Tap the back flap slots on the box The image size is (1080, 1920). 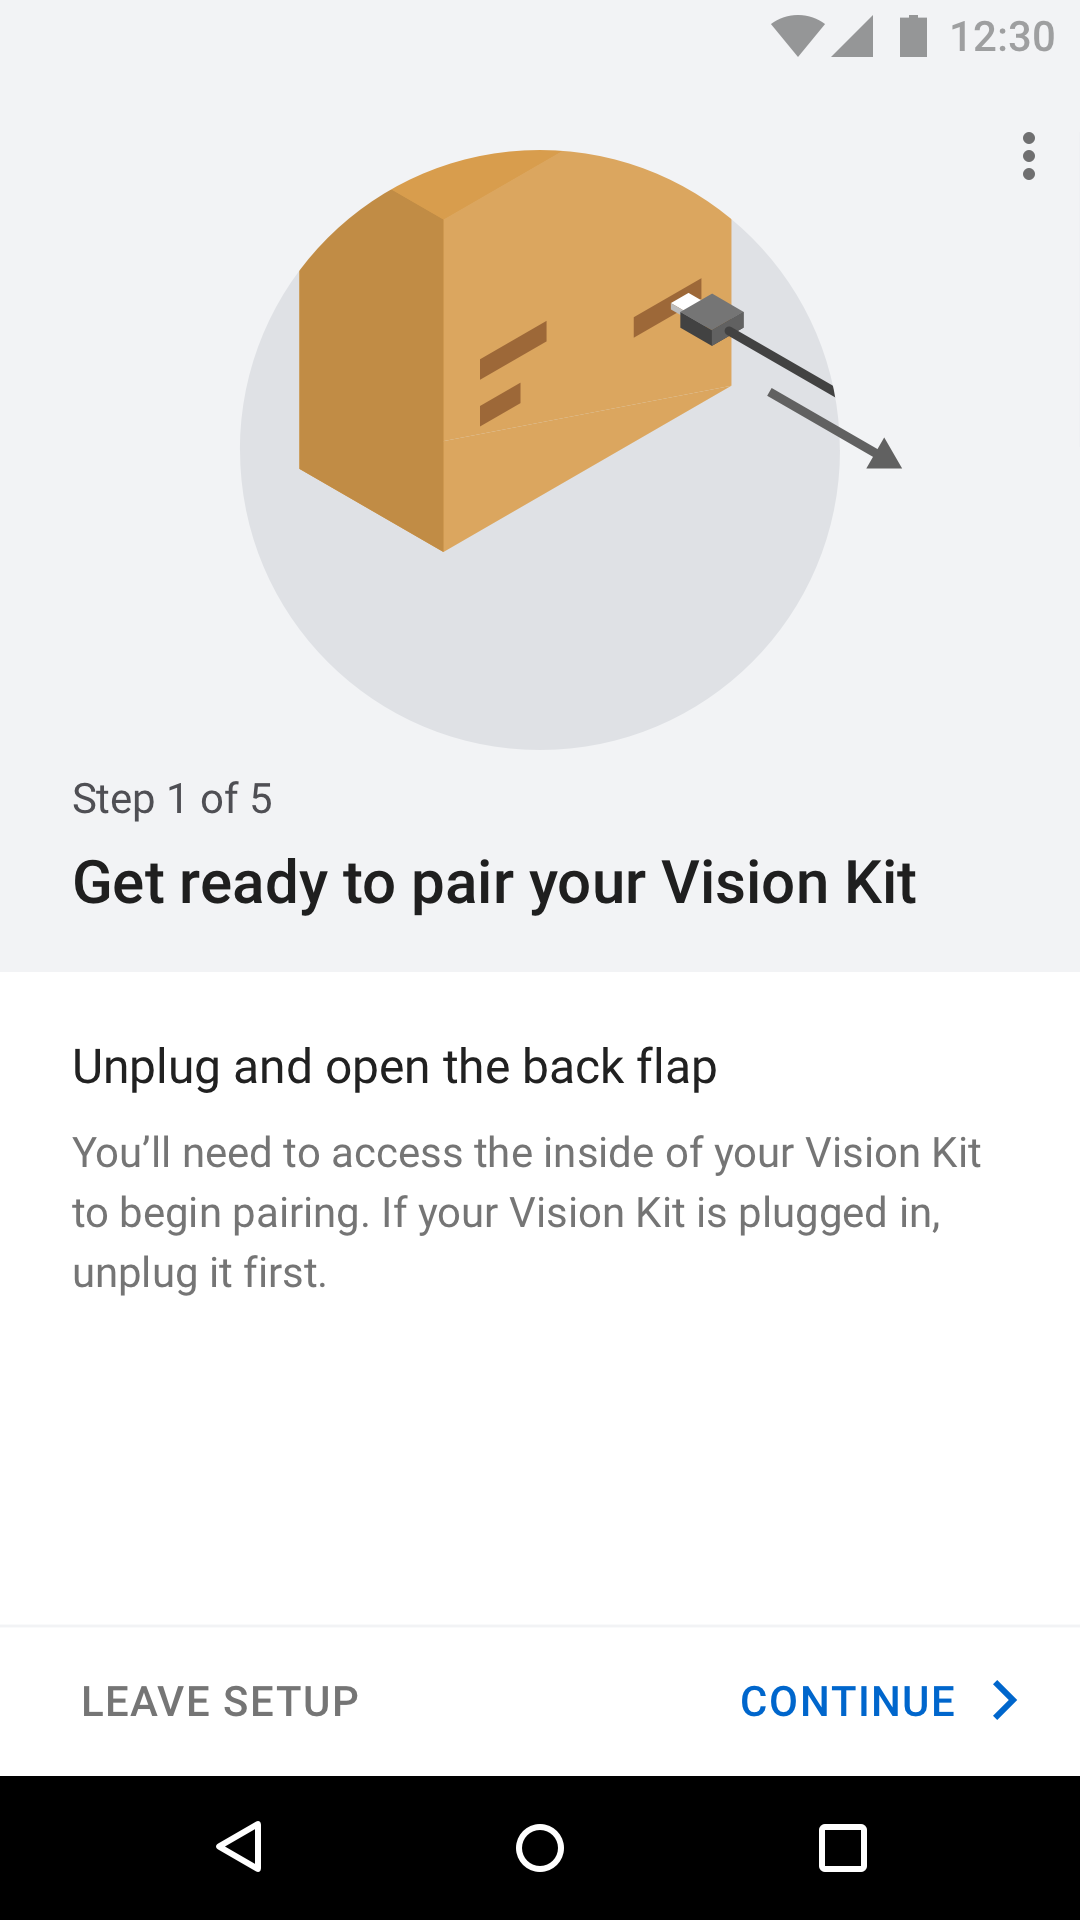(513, 373)
